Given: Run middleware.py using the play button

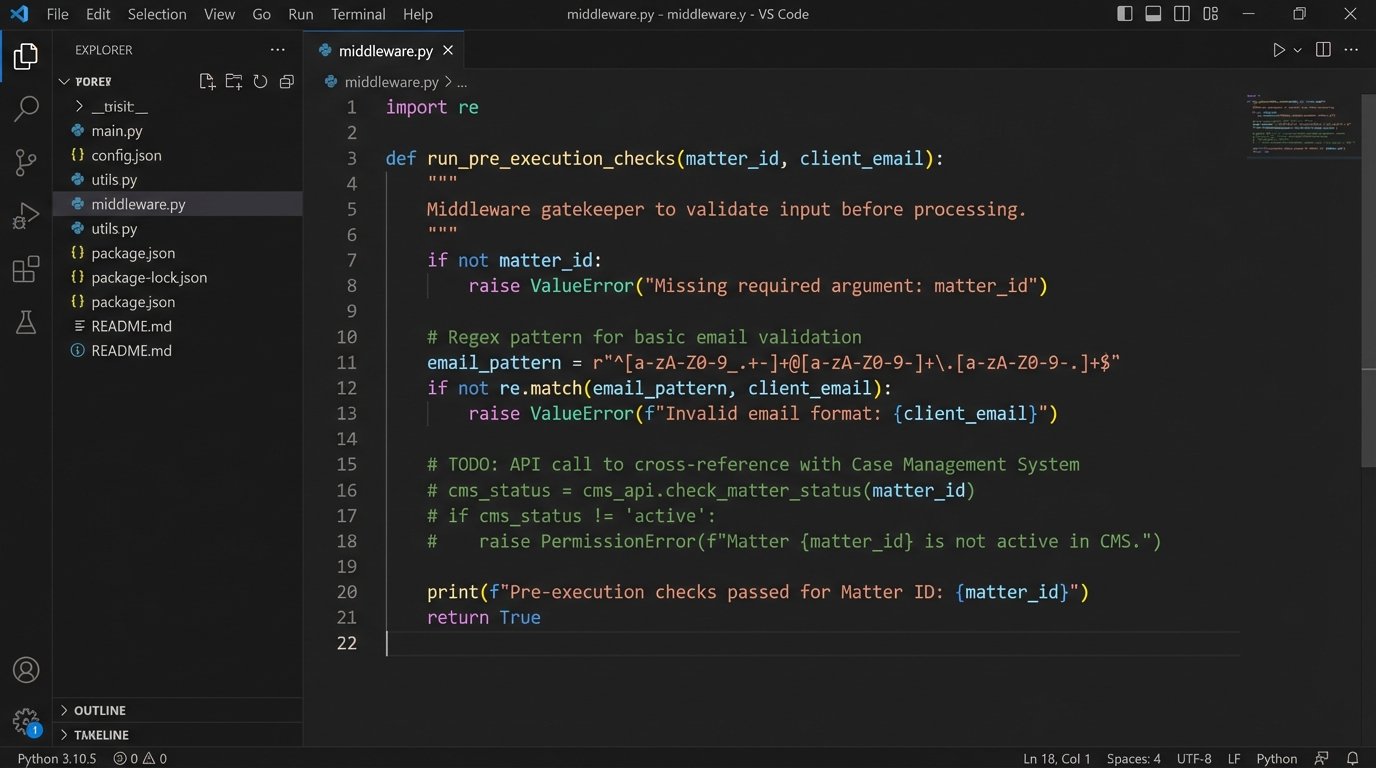Looking at the screenshot, I should 1277,48.
